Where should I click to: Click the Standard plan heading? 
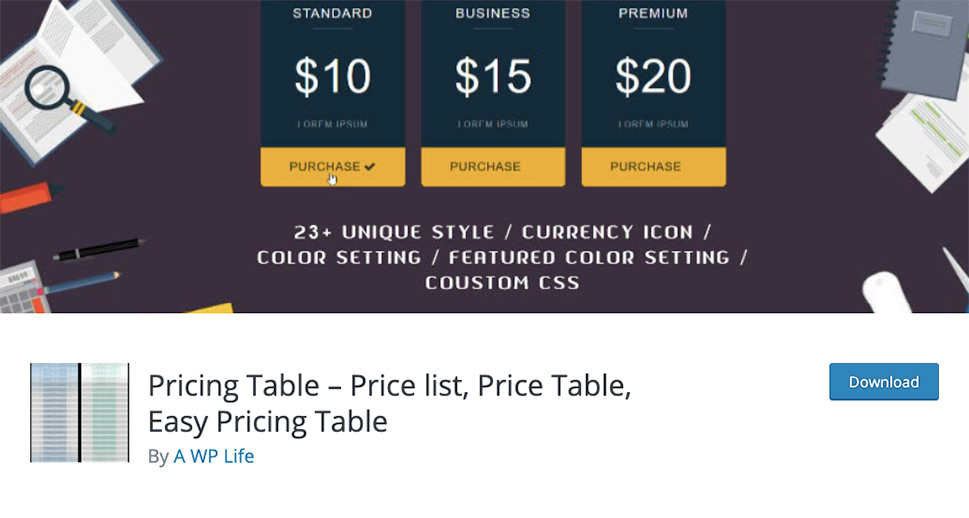pos(332,14)
